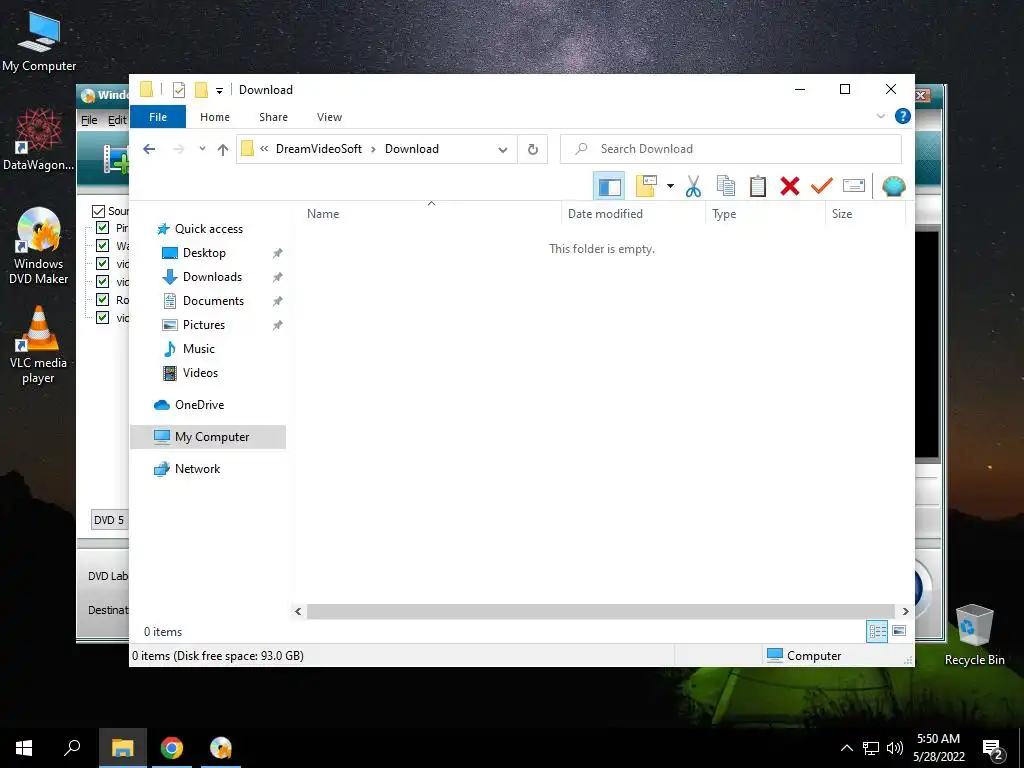1024x768 pixels.
Task: Toggle the vid checkbox directly above Ro
Action: (103, 281)
